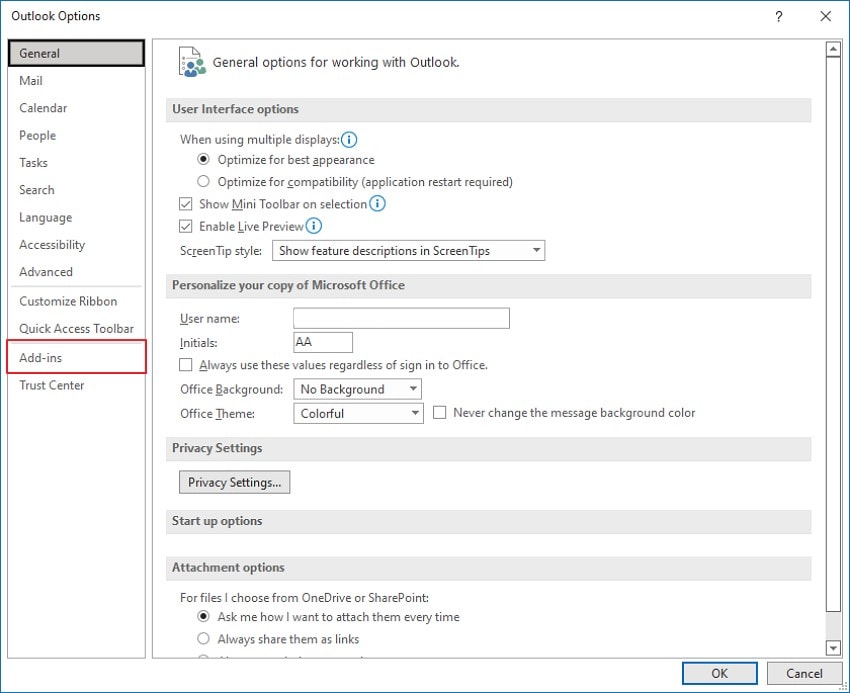Click the Privacy Settings... button
The height and width of the screenshot is (693, 850).
[x=235, y=482]
